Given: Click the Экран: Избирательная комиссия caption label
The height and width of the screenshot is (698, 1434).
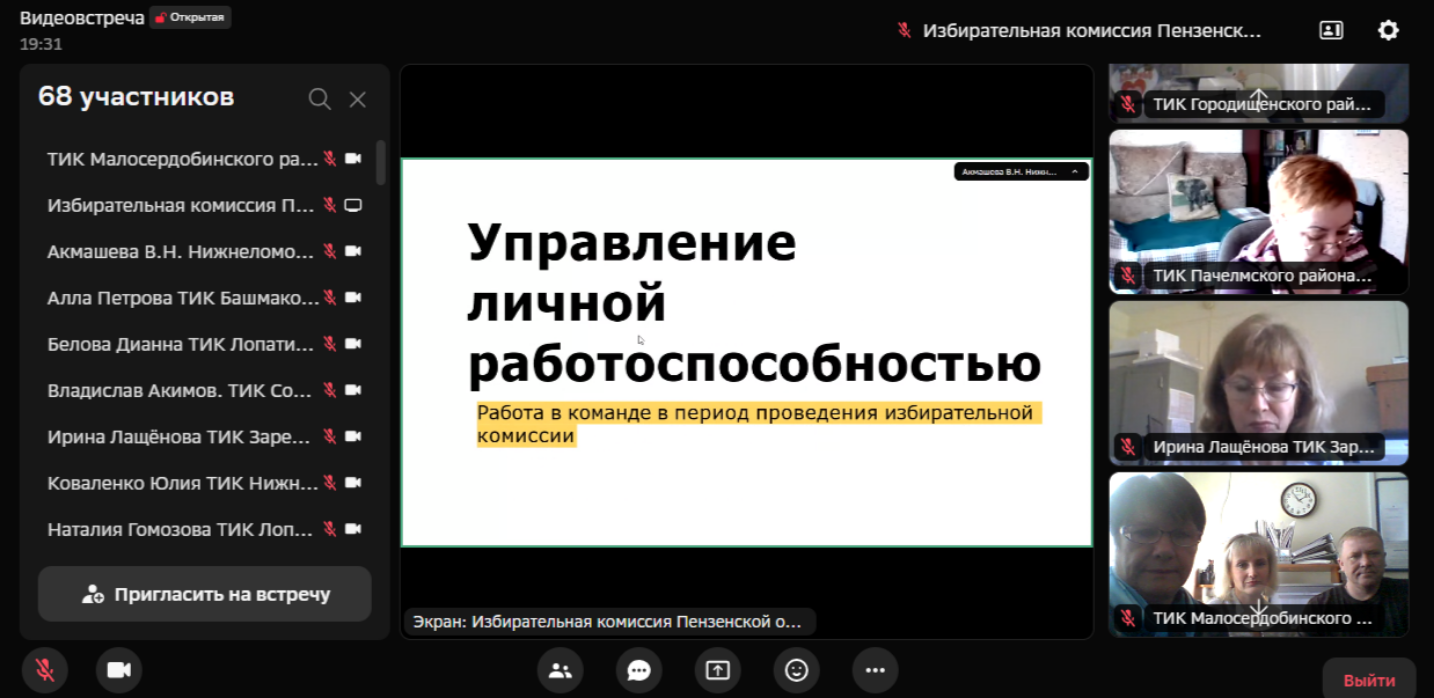Looking at the screenshot, I should (609, 621).
